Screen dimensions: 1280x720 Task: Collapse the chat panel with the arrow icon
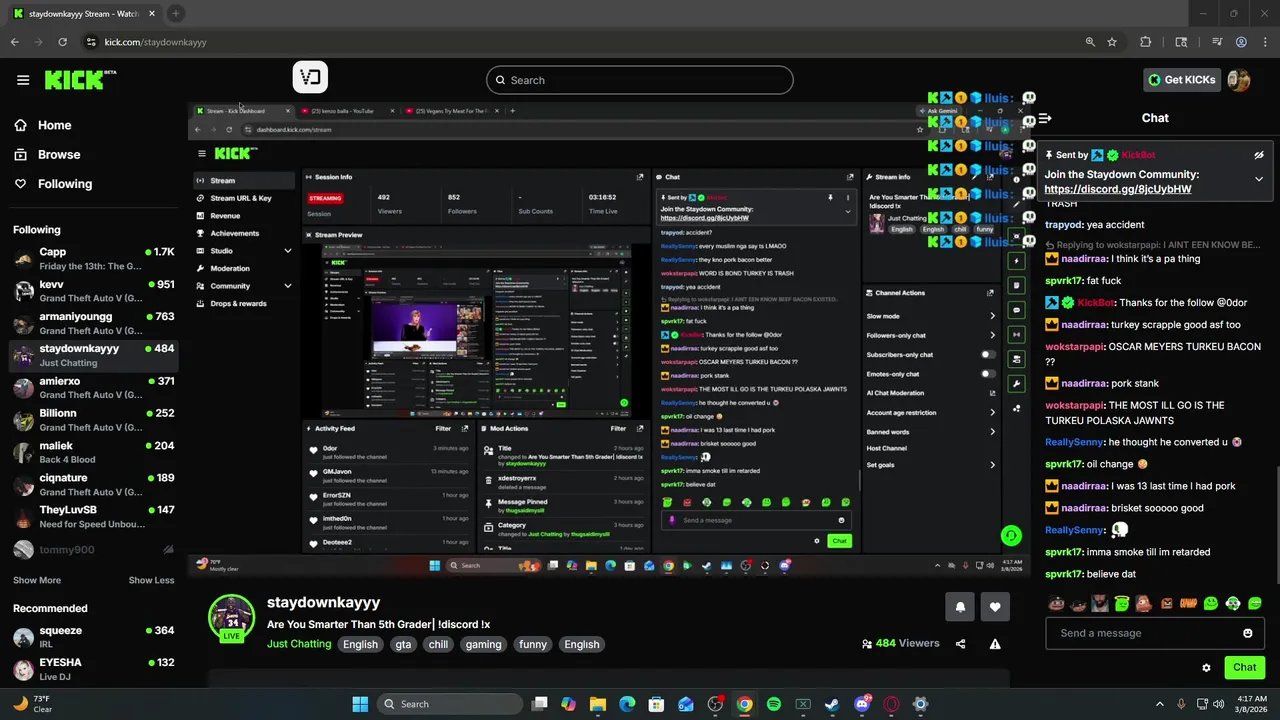click(x=1045, y=118)
